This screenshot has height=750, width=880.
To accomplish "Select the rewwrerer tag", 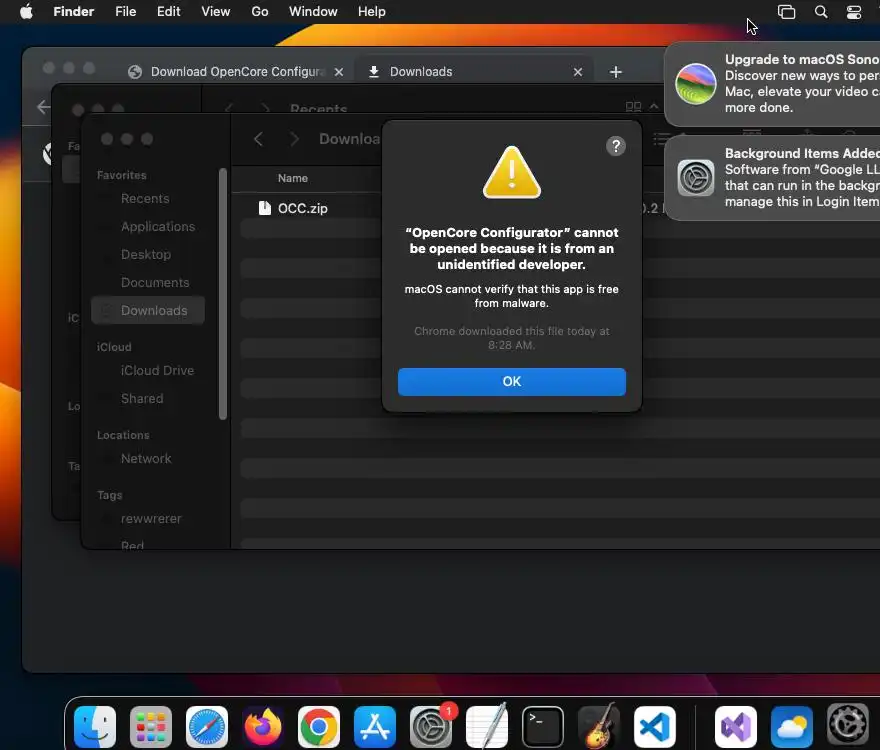I will (151, 519).
